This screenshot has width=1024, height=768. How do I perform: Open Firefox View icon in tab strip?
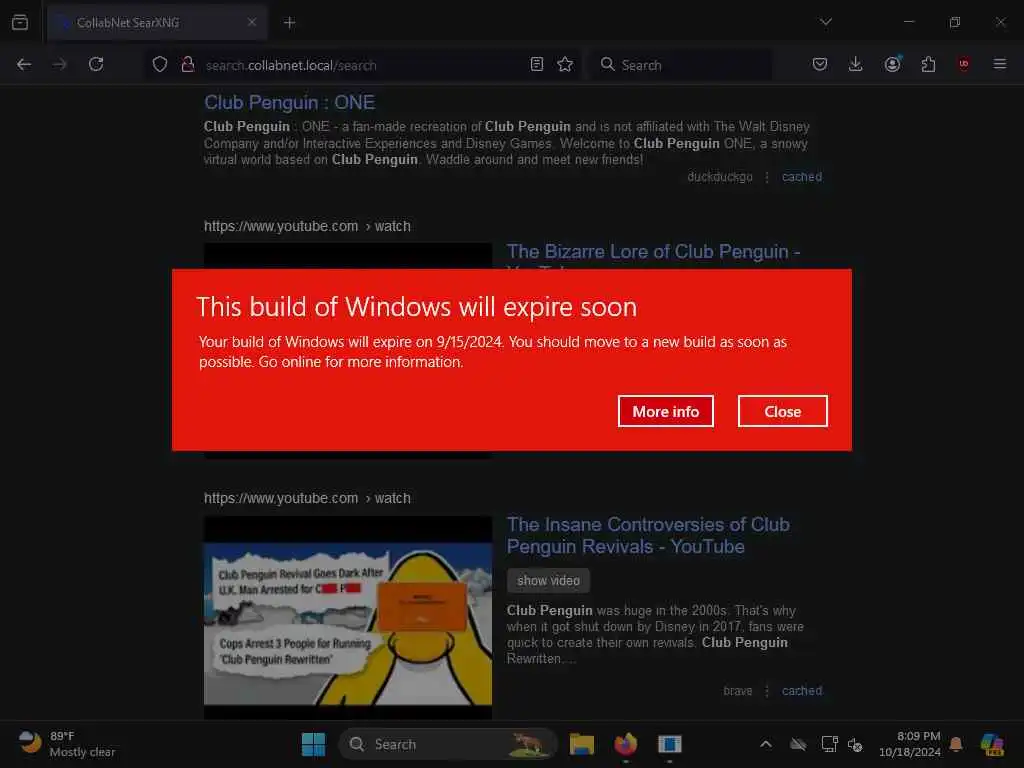pos(20,22)
